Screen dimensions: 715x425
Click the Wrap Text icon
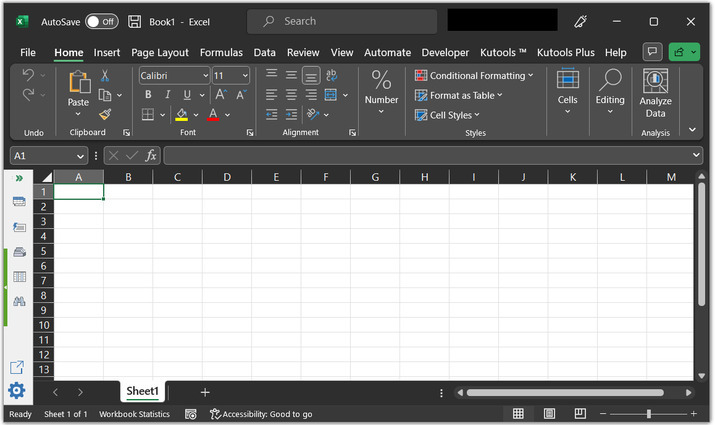pos(332,75)
